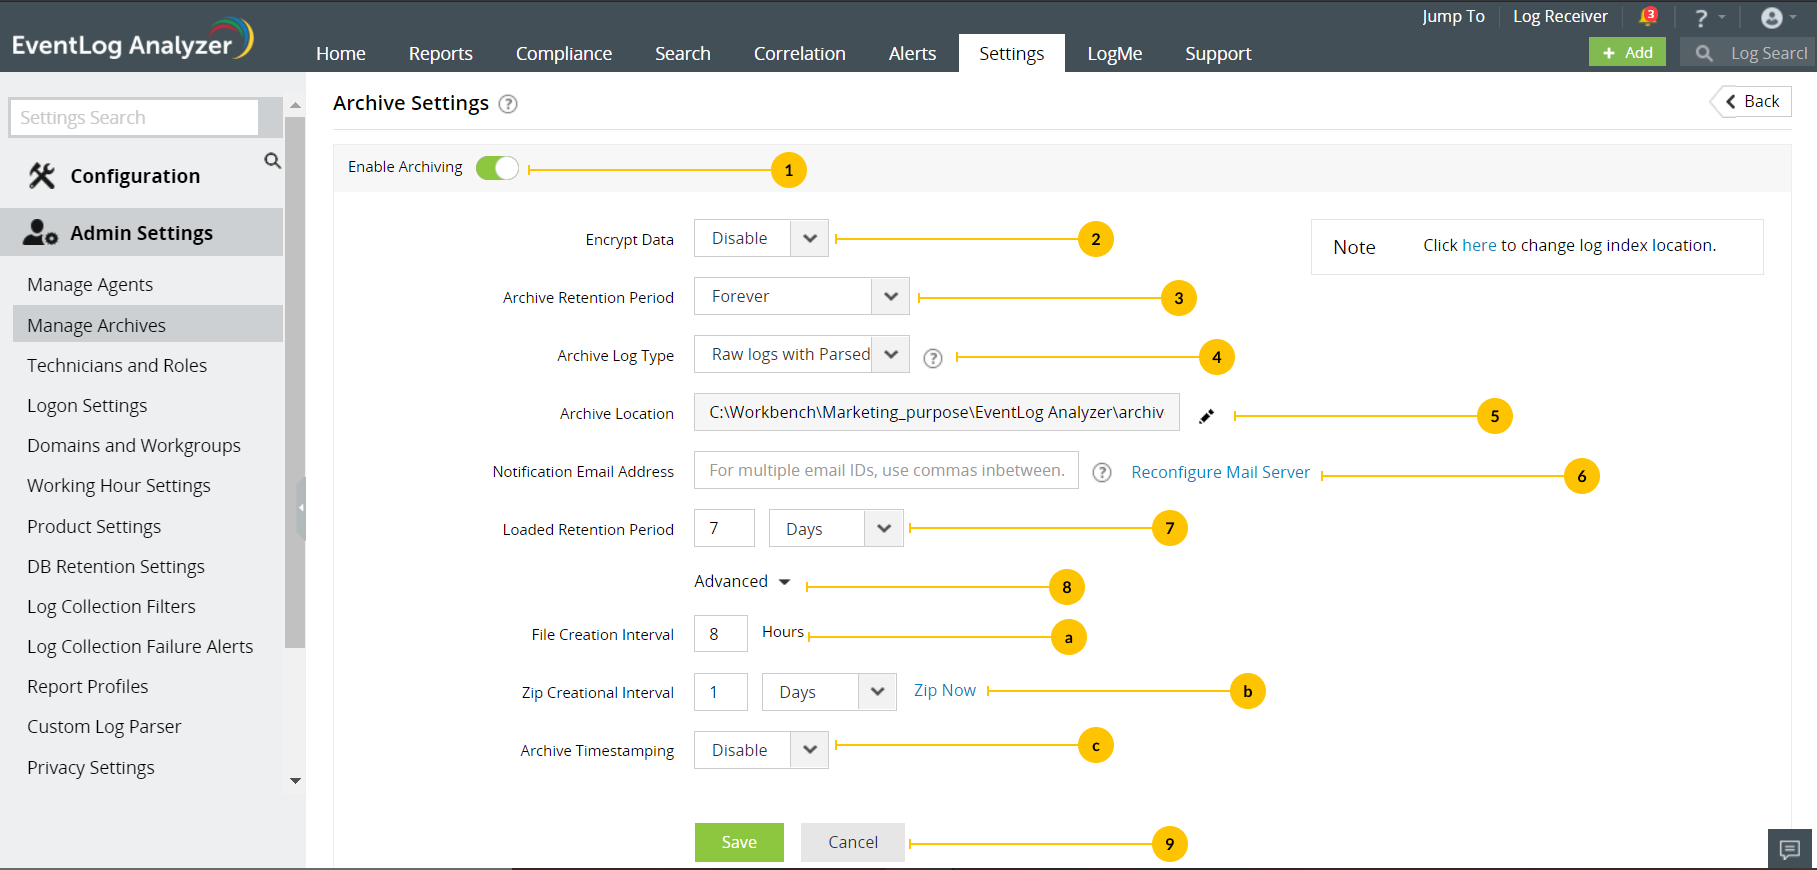Click the Archive Settings help icon
The height and width of the screenshot is (870, 1817).
pos(508,104)
